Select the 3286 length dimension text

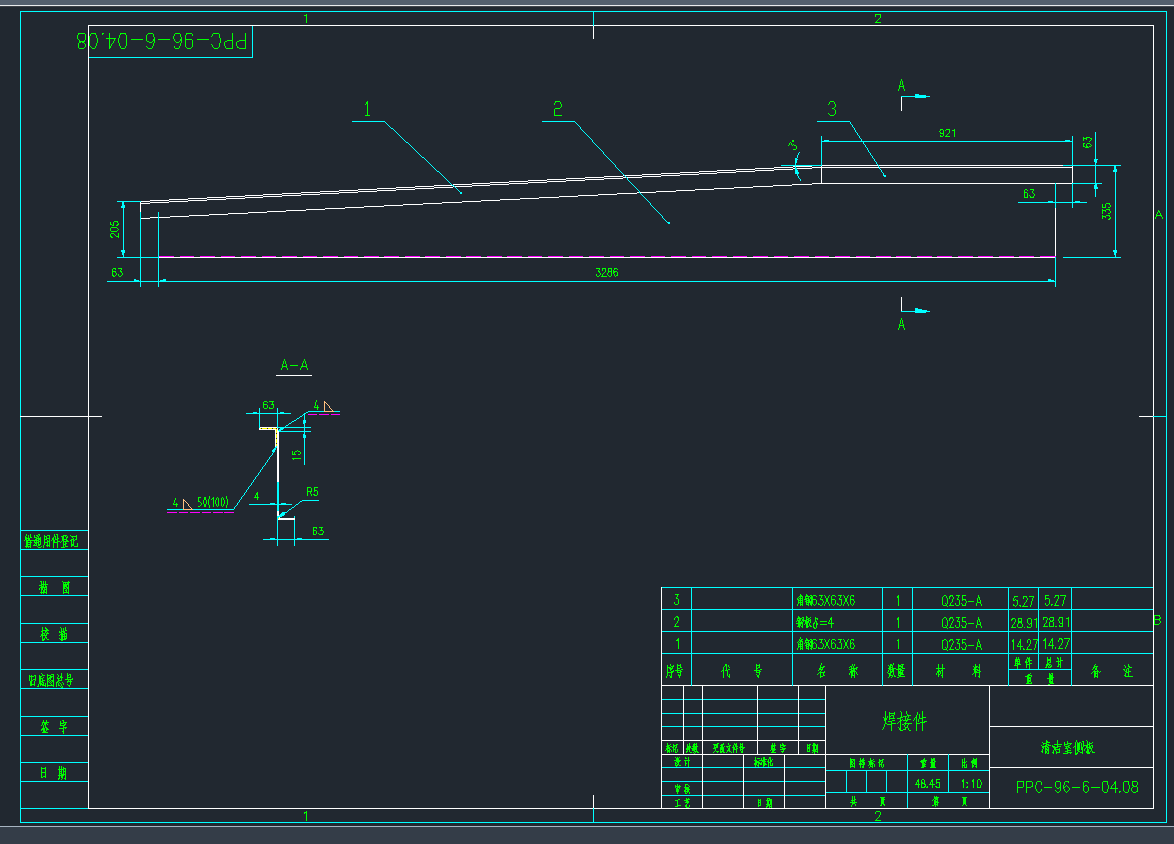[607, 272]
